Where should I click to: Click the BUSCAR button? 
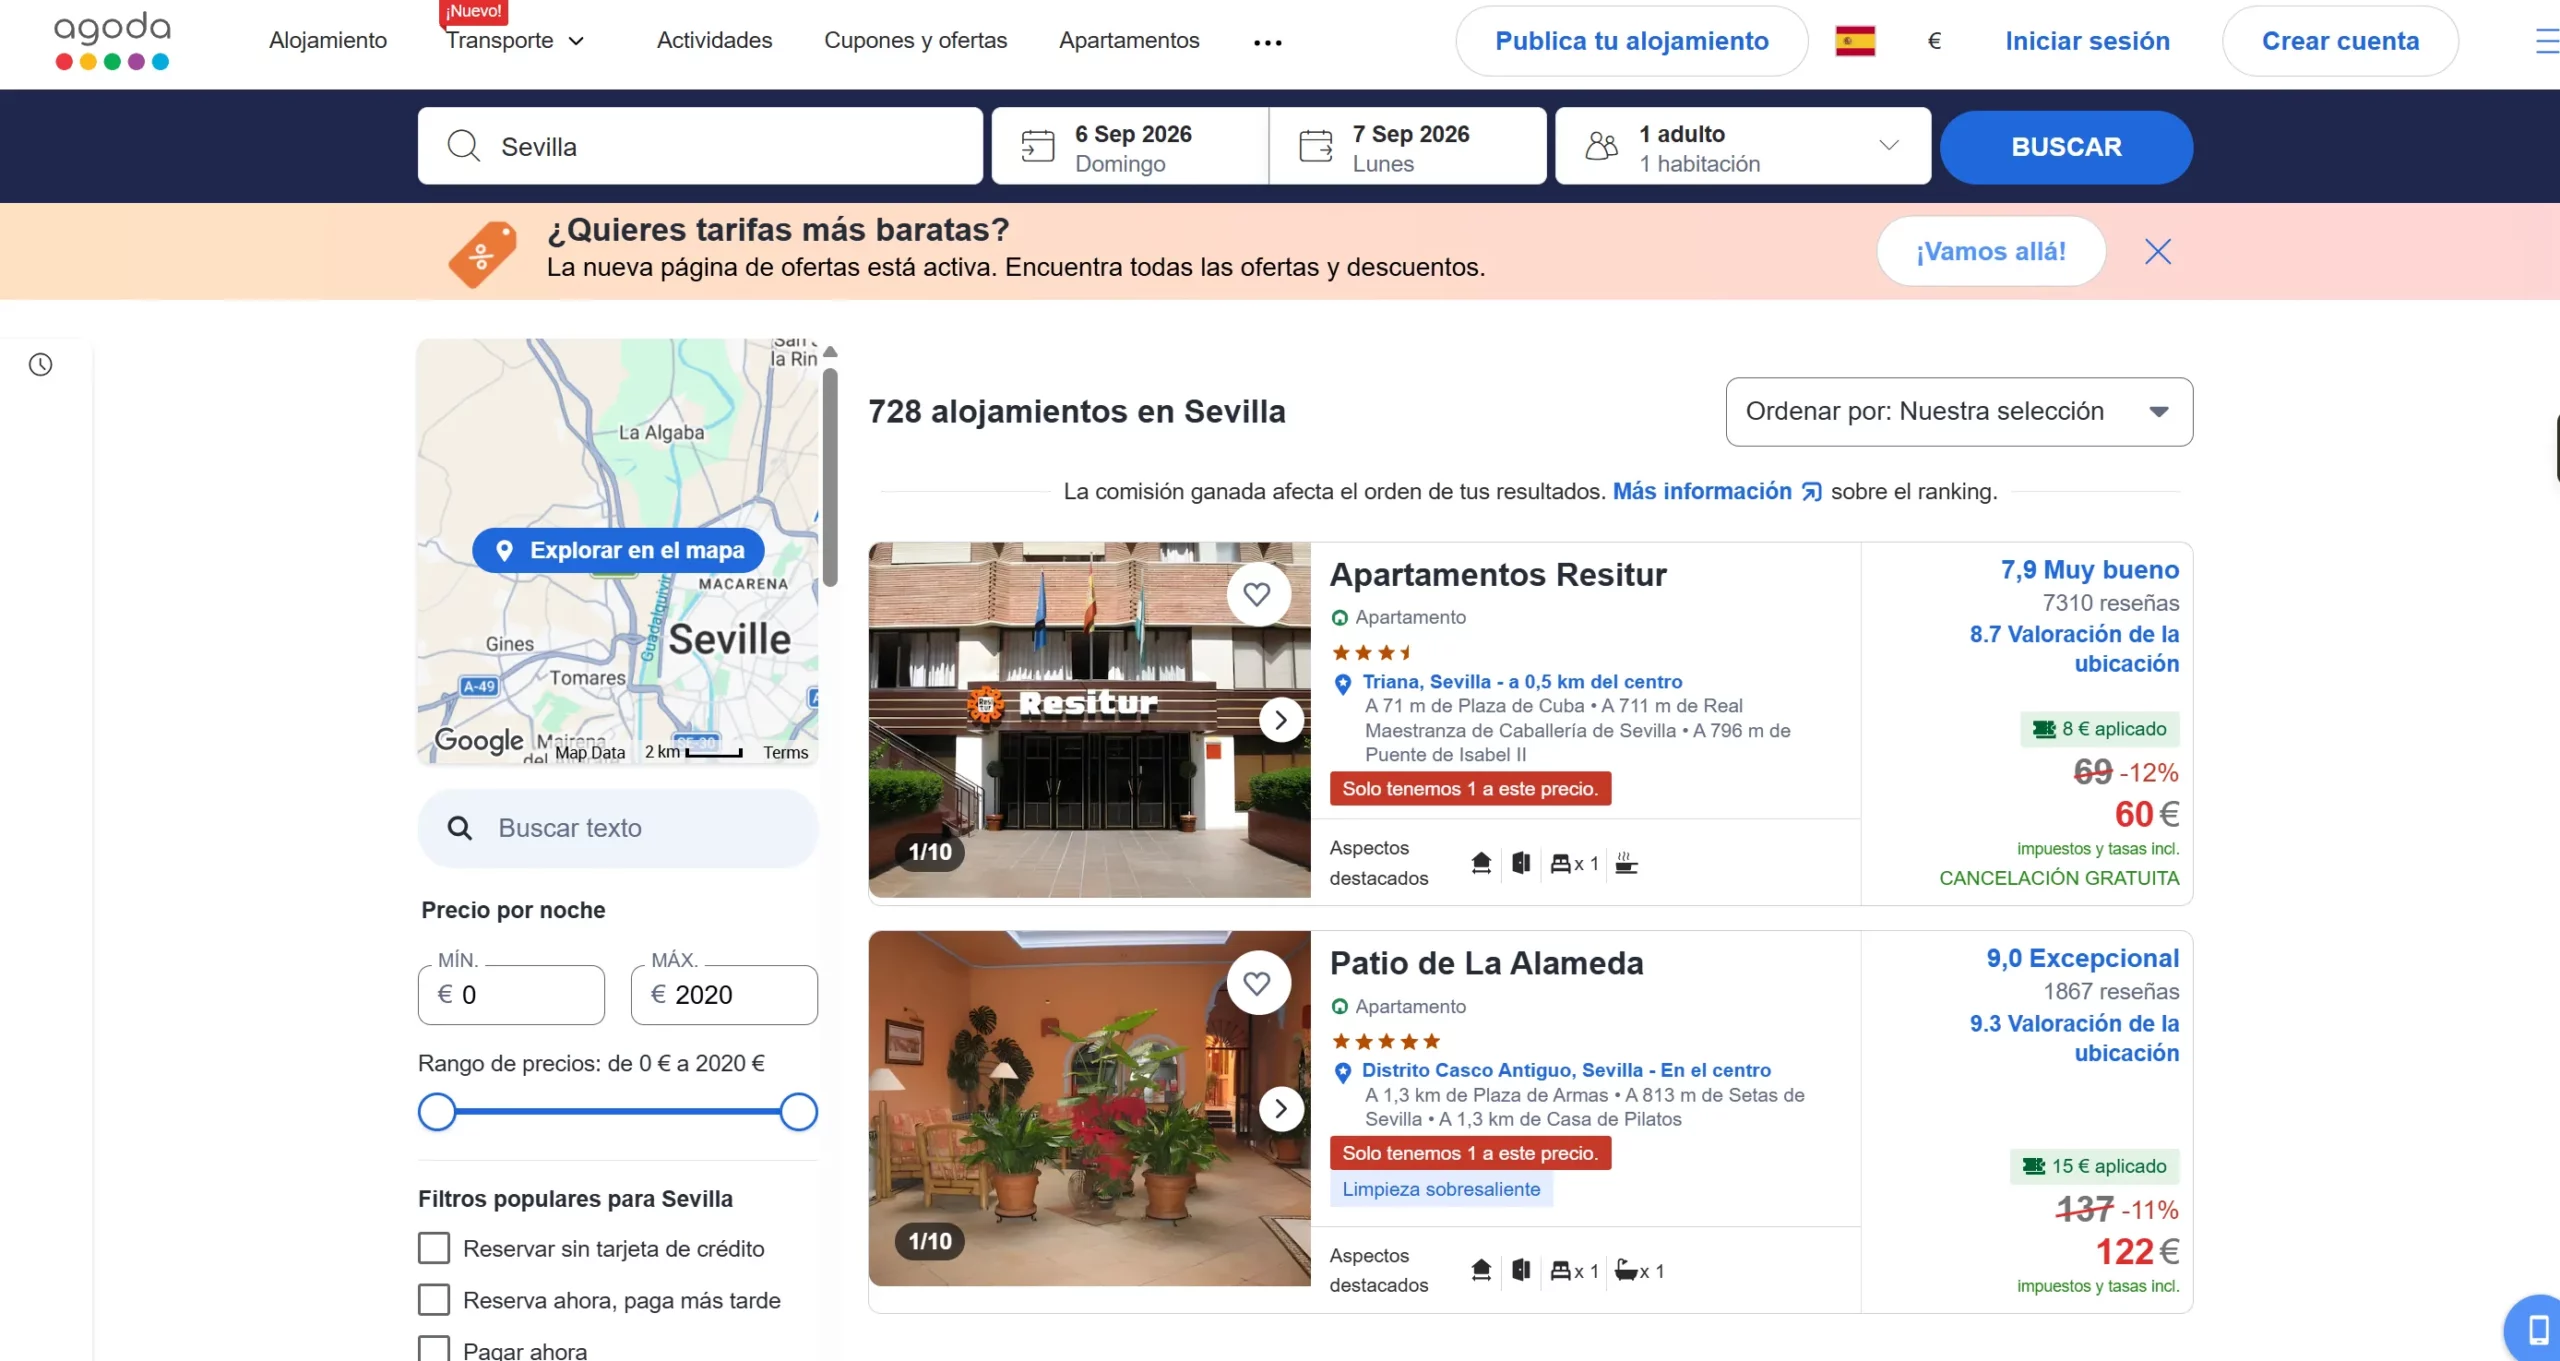(2066, 147)
